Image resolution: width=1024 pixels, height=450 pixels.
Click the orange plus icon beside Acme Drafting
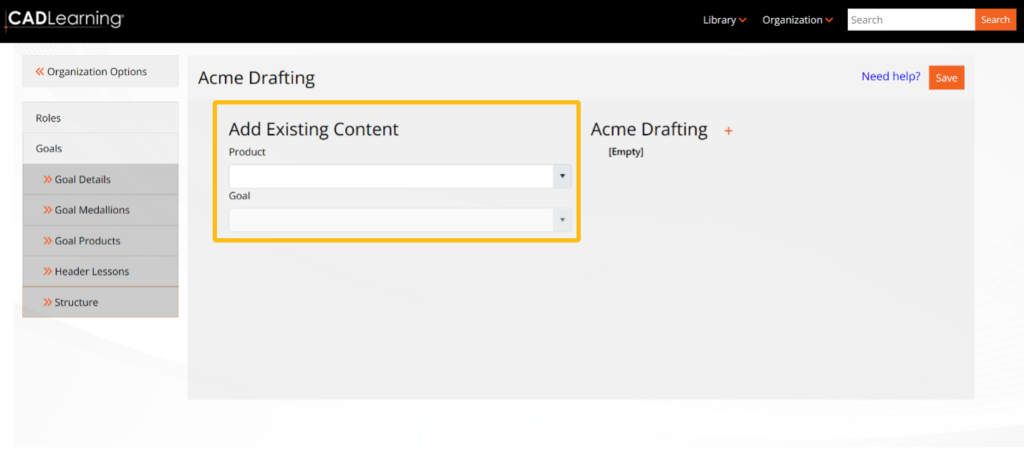tap(728, 131)
